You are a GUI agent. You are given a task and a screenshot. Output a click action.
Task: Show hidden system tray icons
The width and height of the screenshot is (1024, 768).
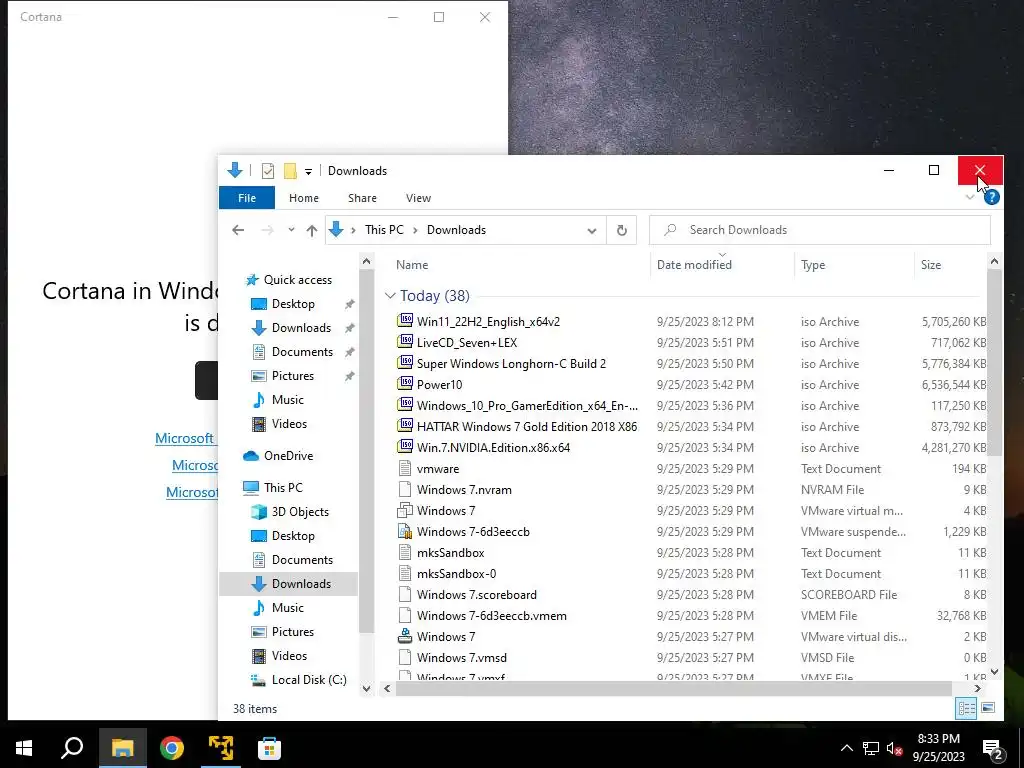846,748
